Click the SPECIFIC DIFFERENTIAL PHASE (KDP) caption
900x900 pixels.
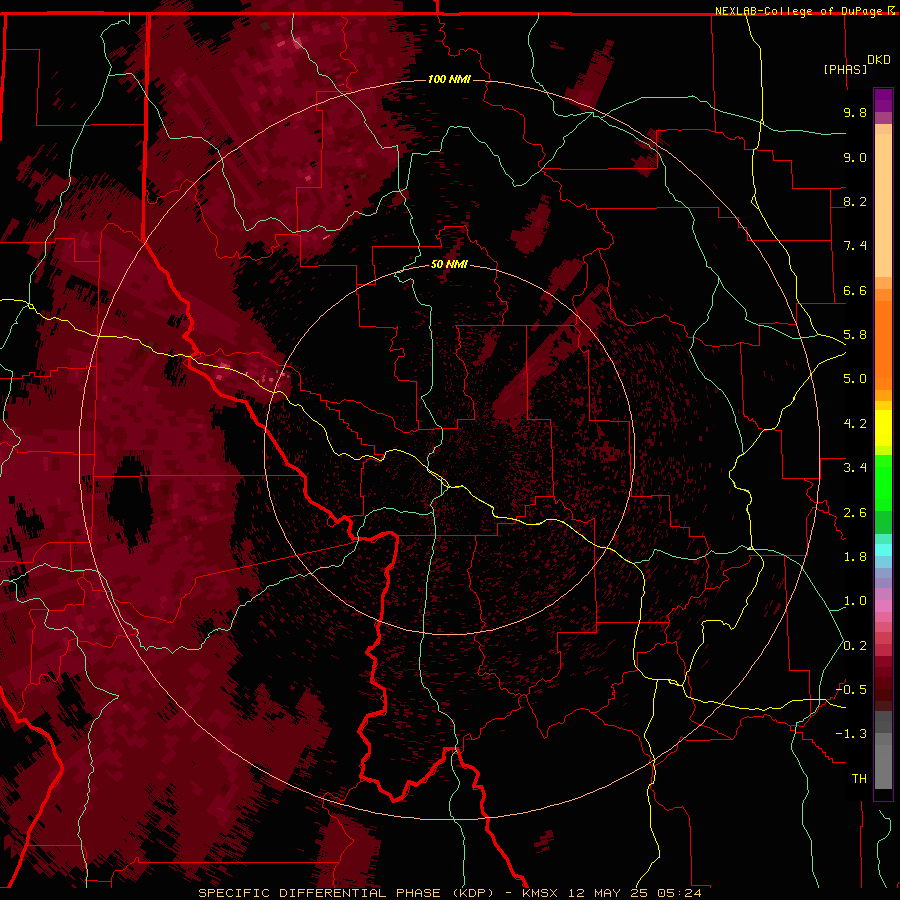tap(346, 893)
